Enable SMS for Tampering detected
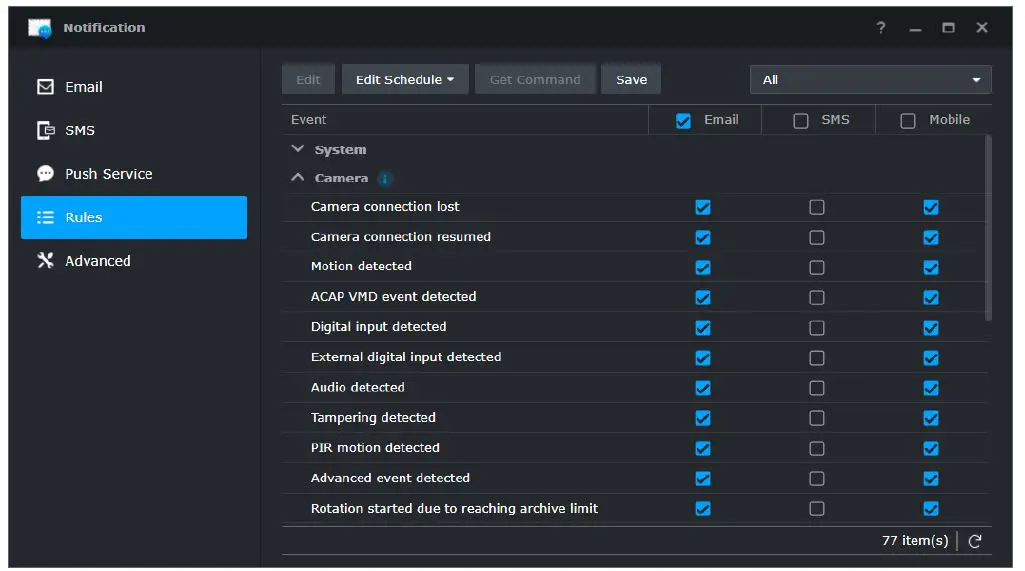This screenshot has width=1025, height=571. 816,418
